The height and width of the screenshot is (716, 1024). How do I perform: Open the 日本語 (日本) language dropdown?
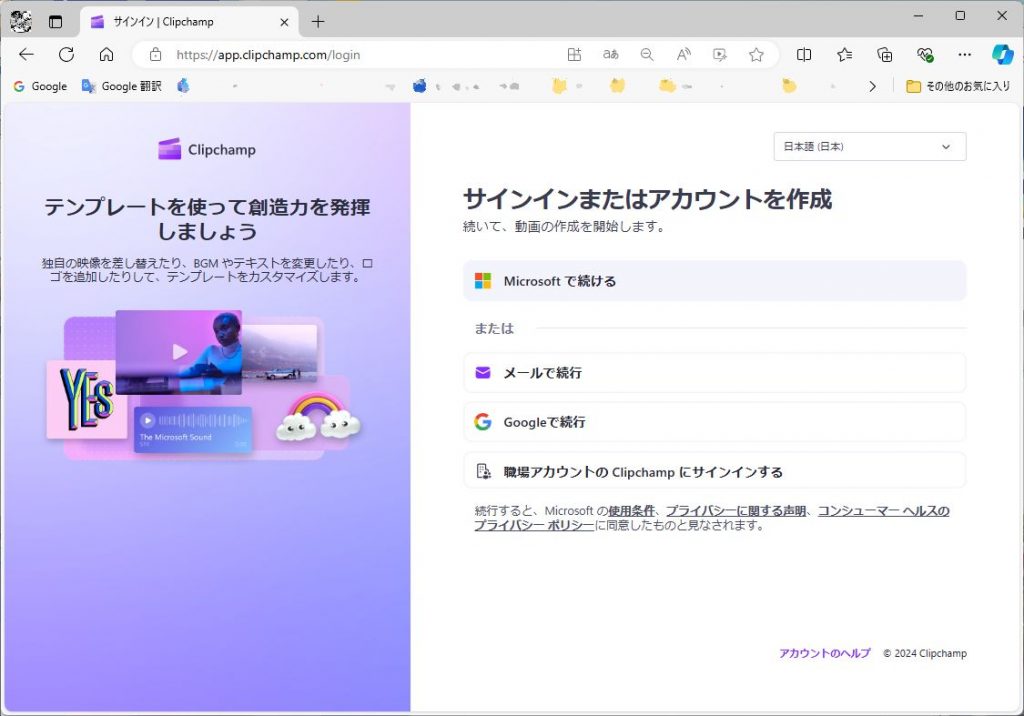pyautogui.click(x=870, y=146)
